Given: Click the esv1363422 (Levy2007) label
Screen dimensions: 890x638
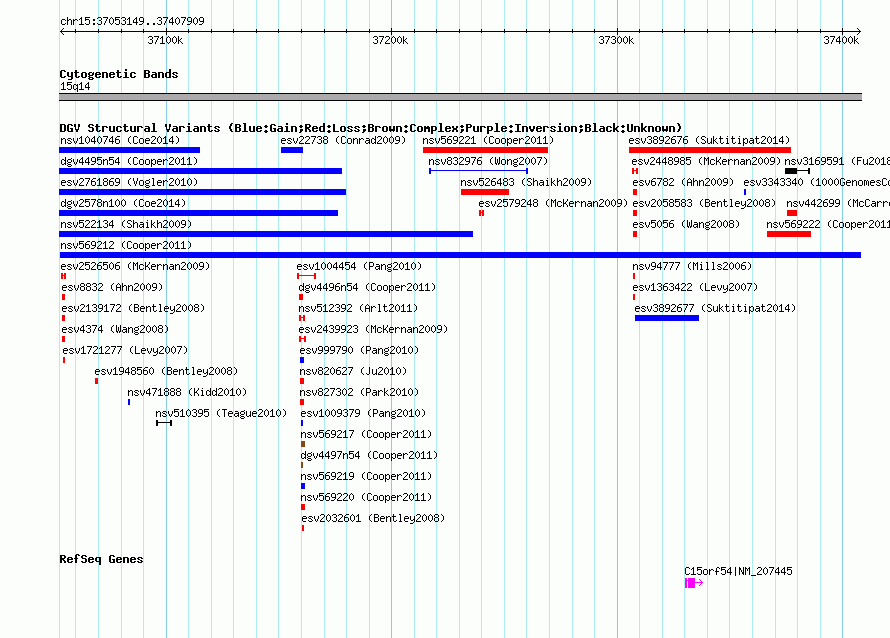Looking at the screenshot, I should [695, 287].
